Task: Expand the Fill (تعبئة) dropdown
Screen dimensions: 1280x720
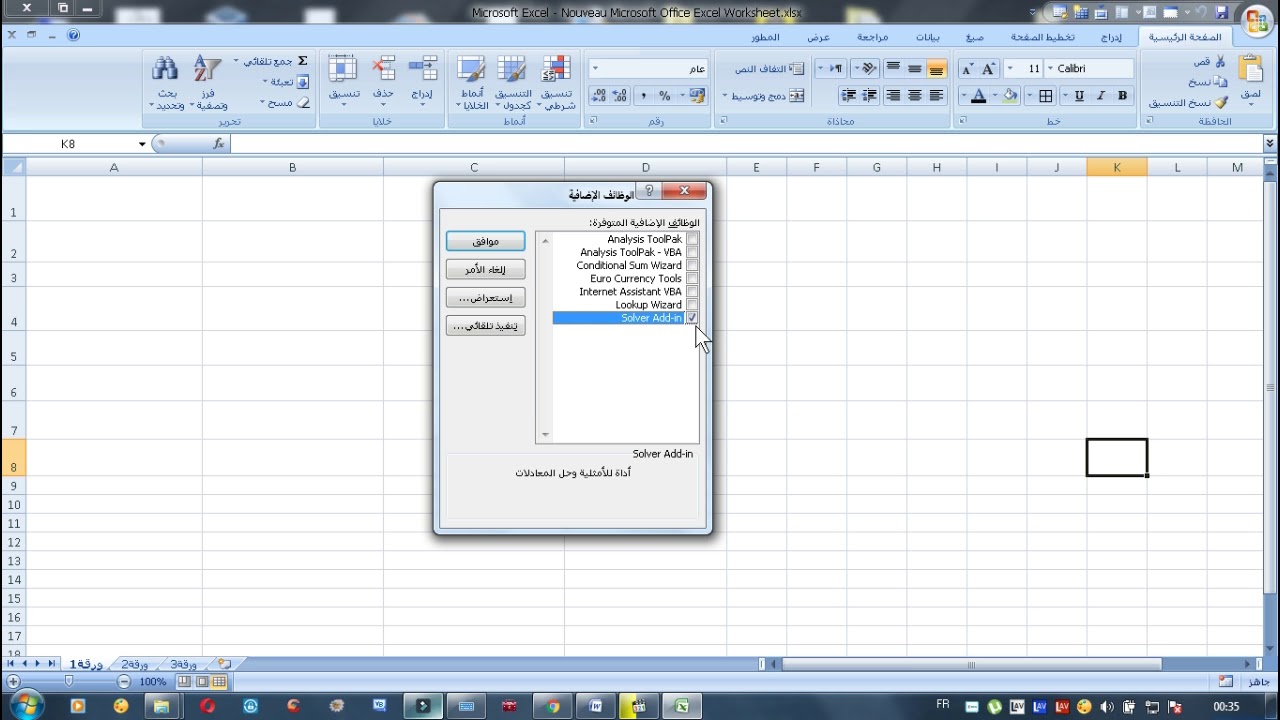Action: pos(266,82)
